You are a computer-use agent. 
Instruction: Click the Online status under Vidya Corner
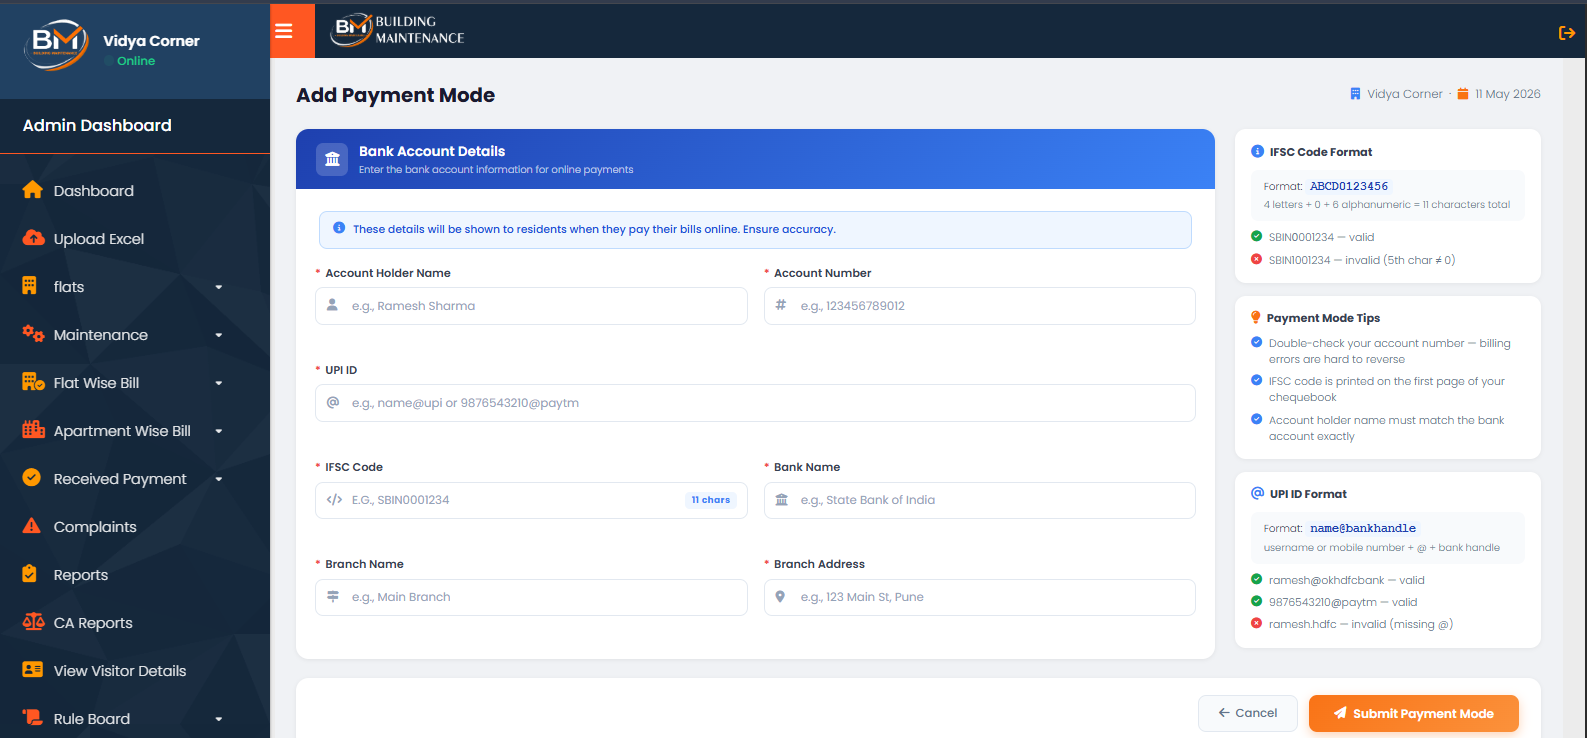[130, 61]
